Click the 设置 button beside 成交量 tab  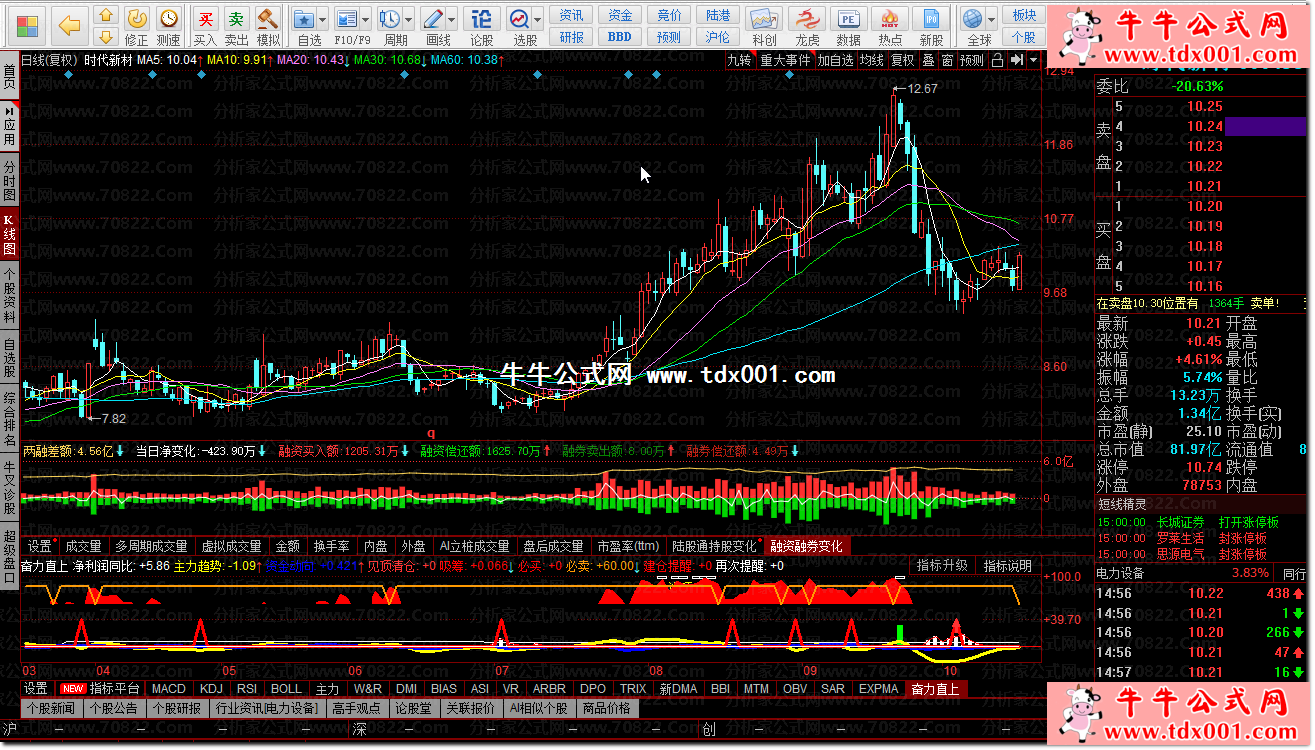tap(39, 547)
